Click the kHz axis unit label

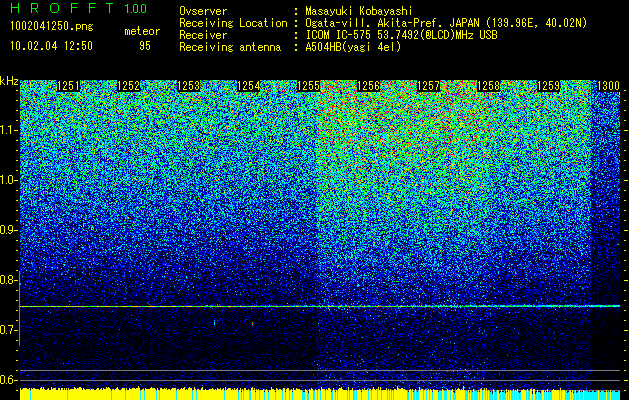click(9, 81)
